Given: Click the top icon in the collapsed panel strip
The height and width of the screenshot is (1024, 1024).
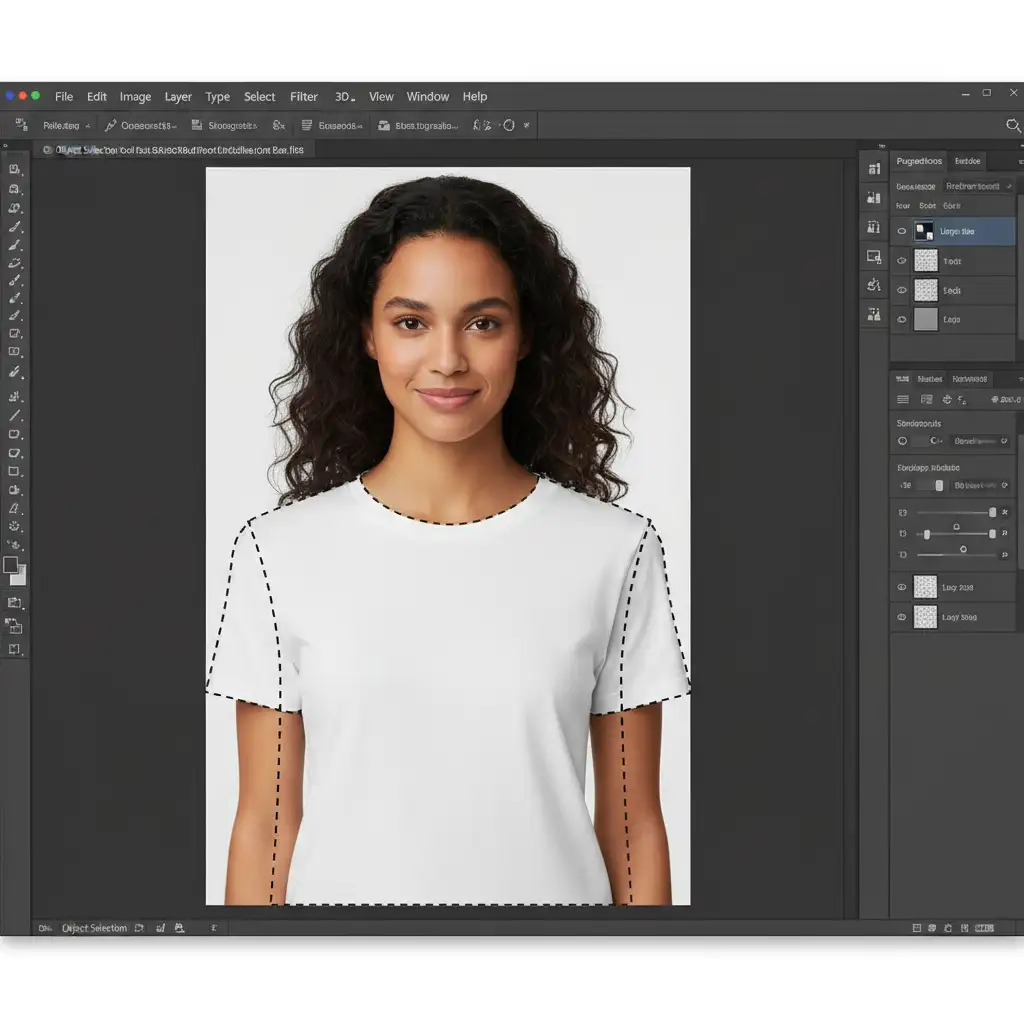Looking at the screenshot, I should pyautogui.click(x=874, y=169).
